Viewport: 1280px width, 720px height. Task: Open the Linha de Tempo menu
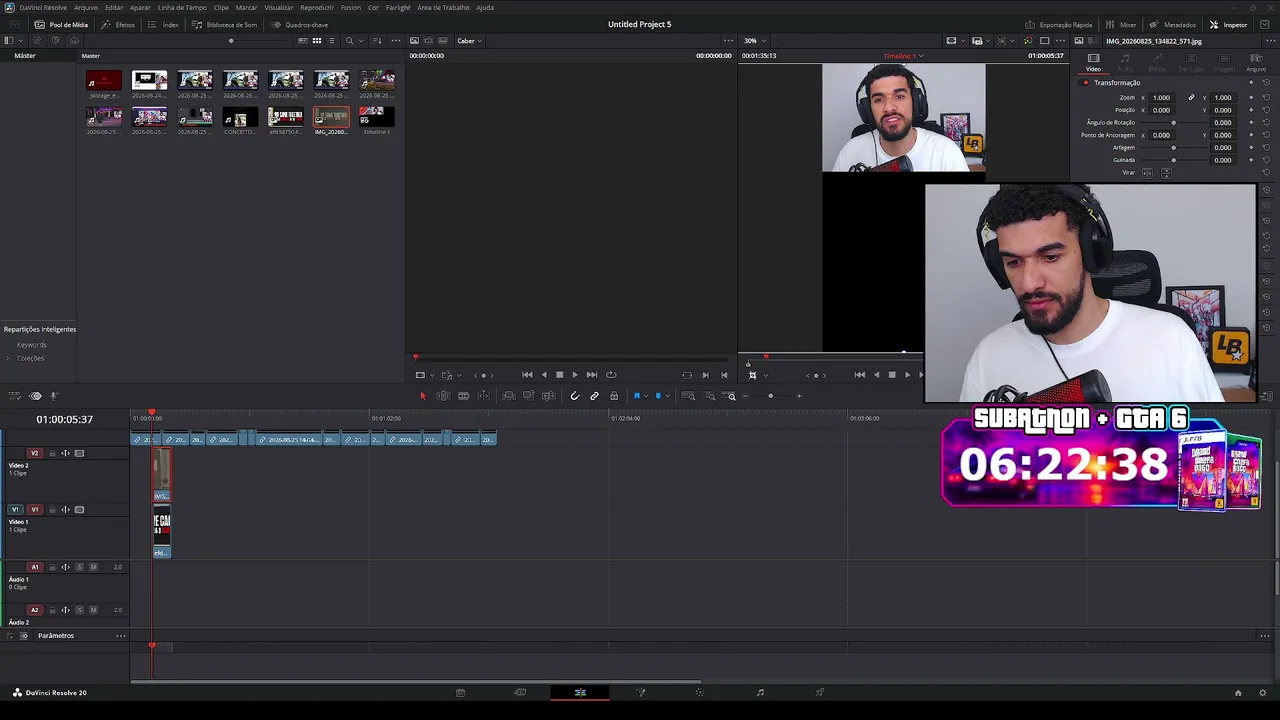point(182,7)
